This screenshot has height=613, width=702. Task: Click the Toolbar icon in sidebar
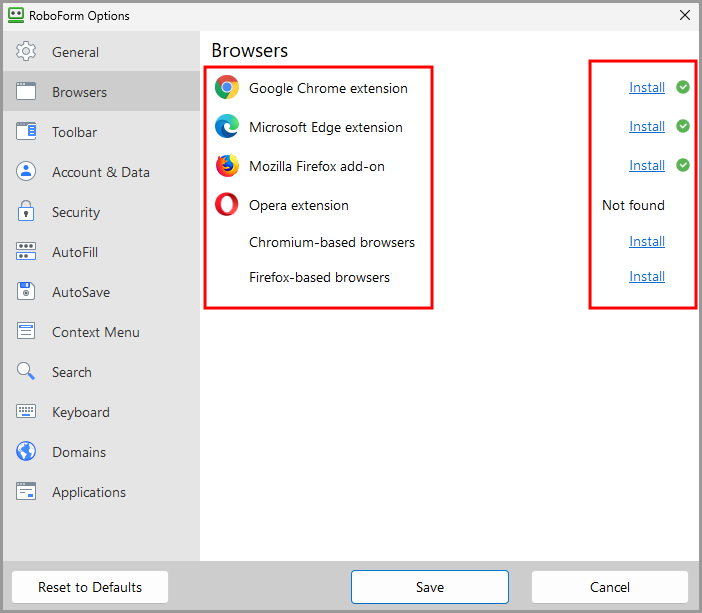tap(26, 131)
